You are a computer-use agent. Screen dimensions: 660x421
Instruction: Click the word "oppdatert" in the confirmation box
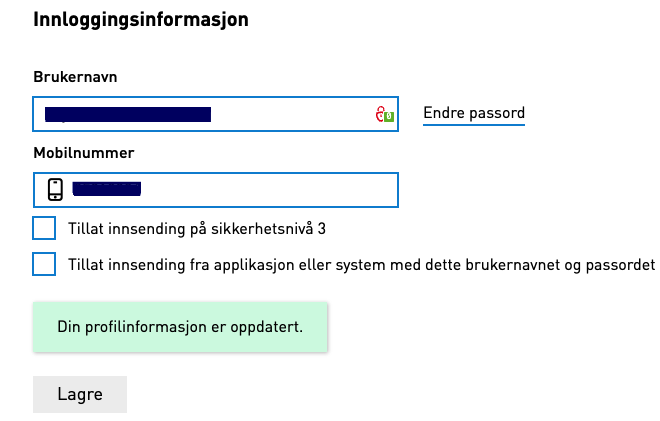271,327
